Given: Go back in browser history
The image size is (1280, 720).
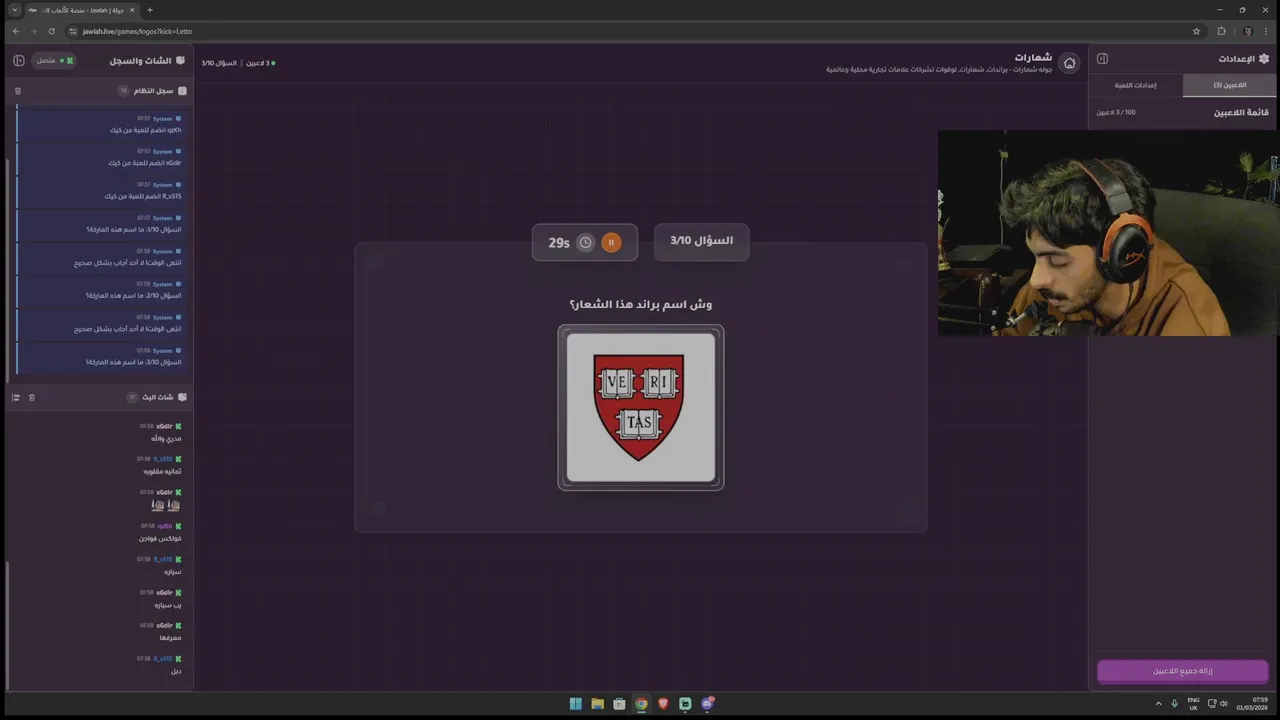Looking at the screenshot, I should click(15, 31).
